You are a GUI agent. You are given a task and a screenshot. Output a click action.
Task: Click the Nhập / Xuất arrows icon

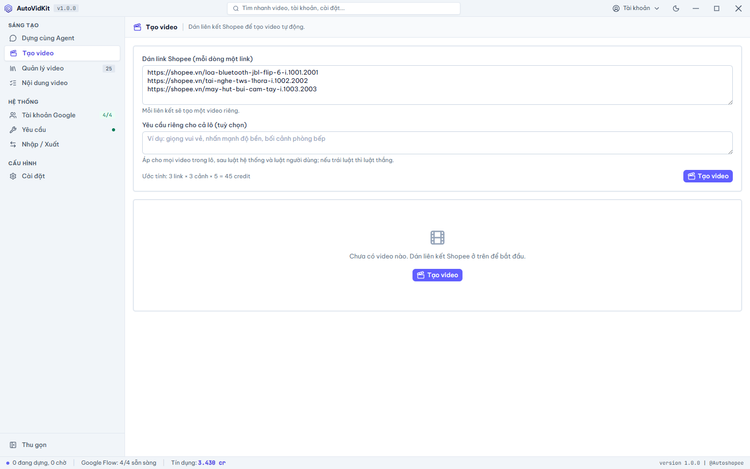point(13,144)
